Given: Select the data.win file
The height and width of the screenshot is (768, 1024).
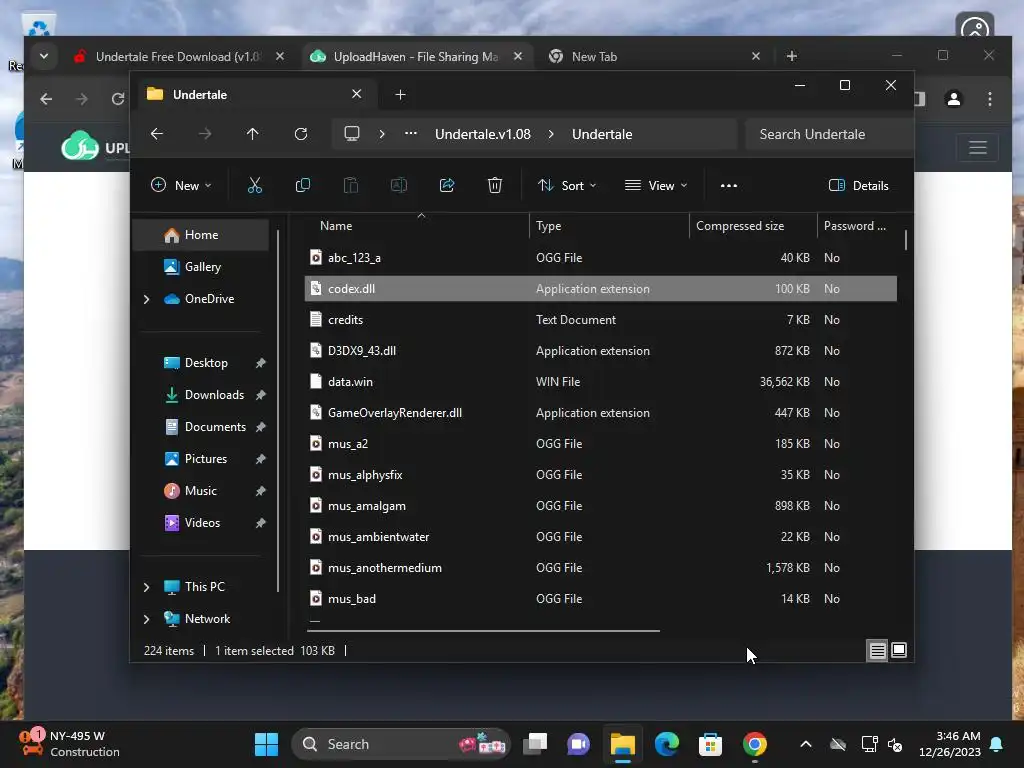Looking at the screenshot, I should coord(601,382).
